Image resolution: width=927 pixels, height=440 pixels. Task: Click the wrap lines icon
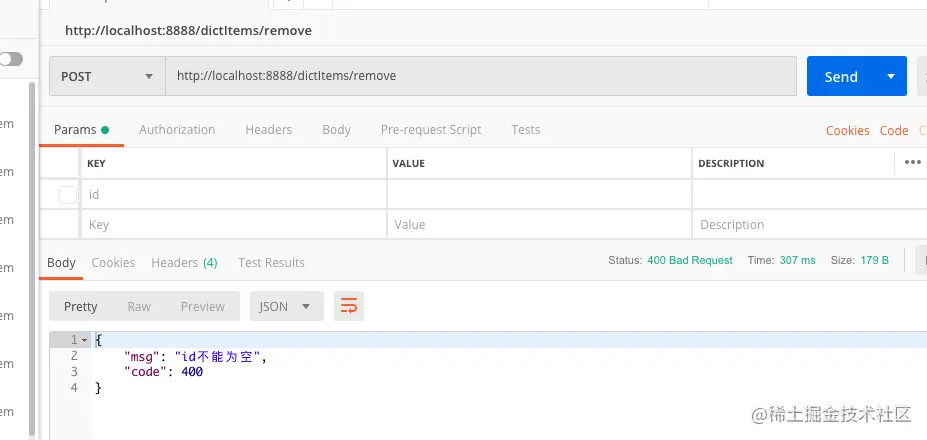pyautogui.click(x=349, y=307)
